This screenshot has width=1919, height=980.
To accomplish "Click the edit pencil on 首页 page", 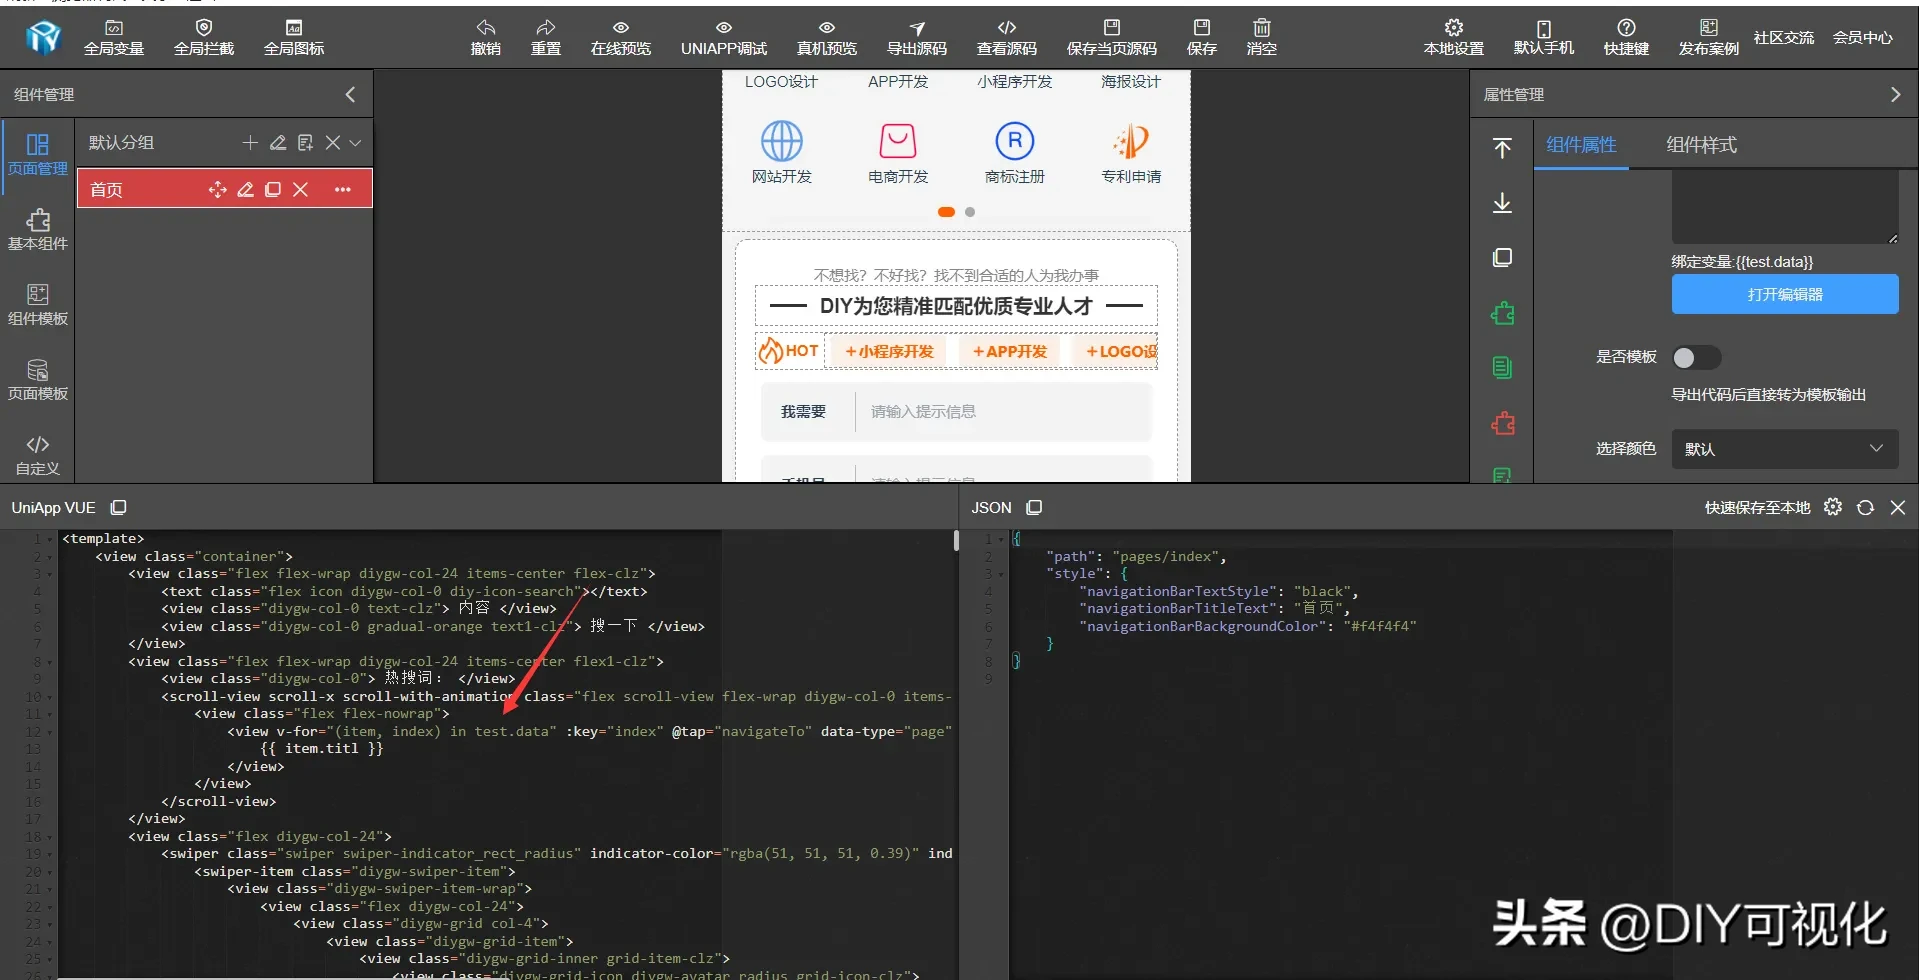I will pos(245,190).
